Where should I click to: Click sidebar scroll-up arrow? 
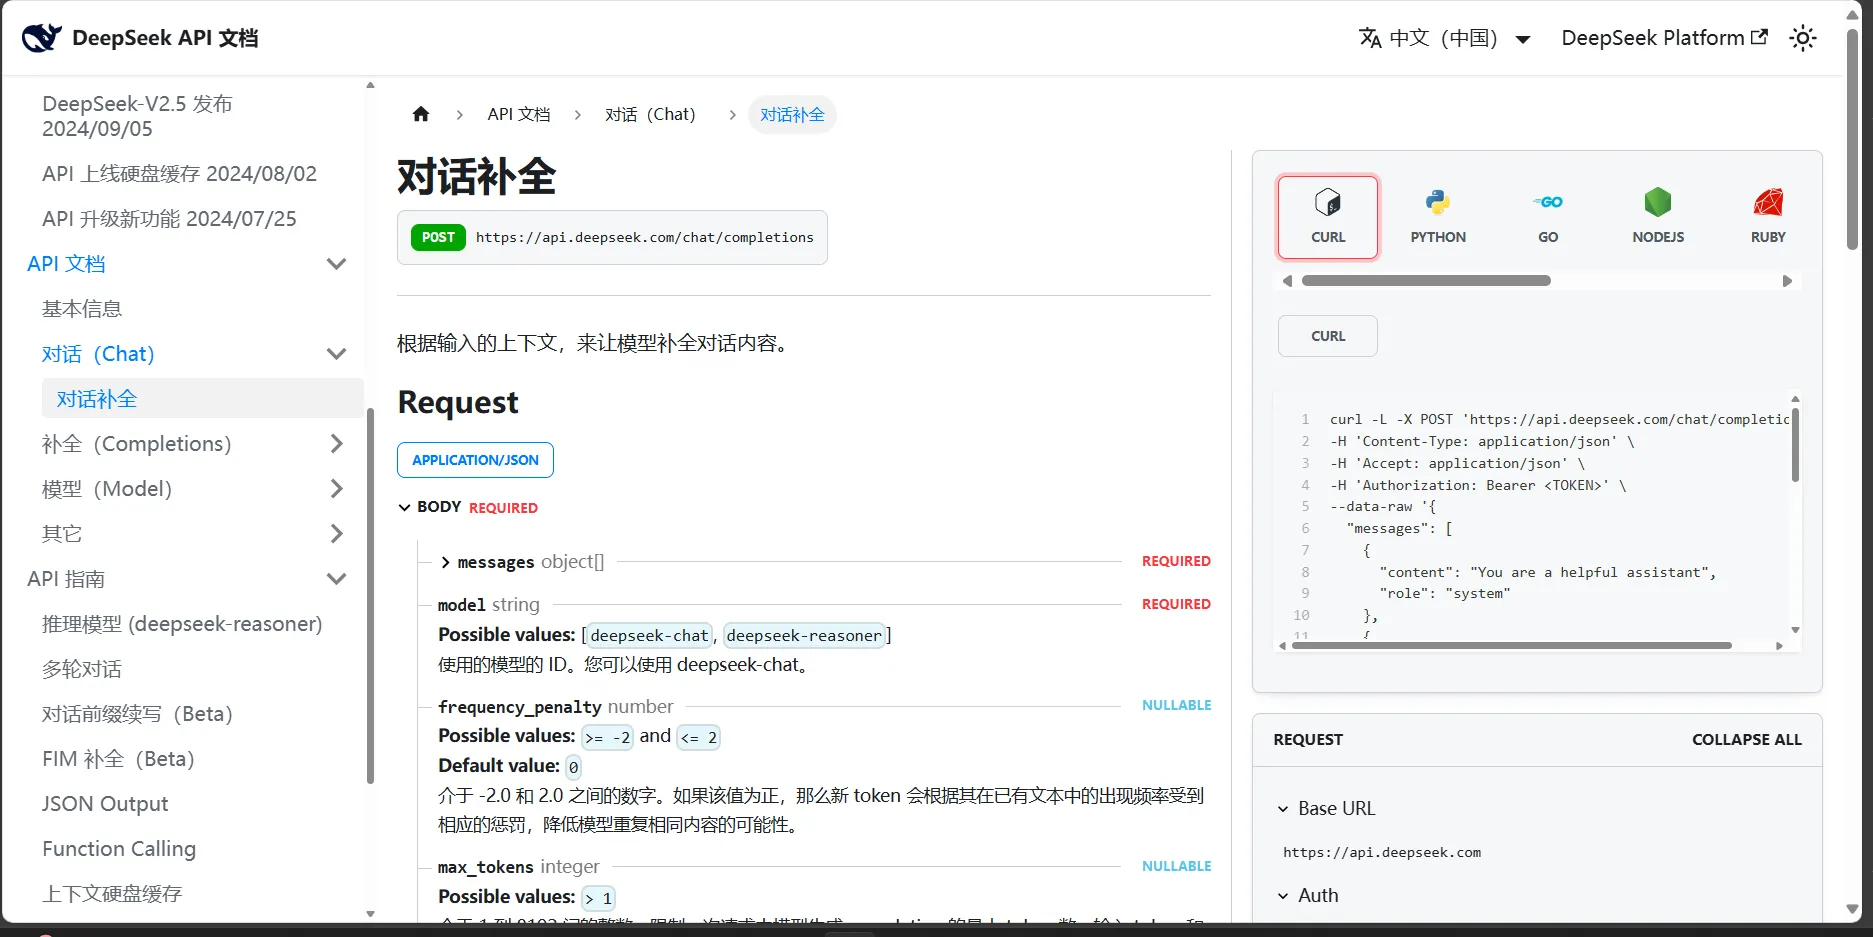(x=370, y=85)
